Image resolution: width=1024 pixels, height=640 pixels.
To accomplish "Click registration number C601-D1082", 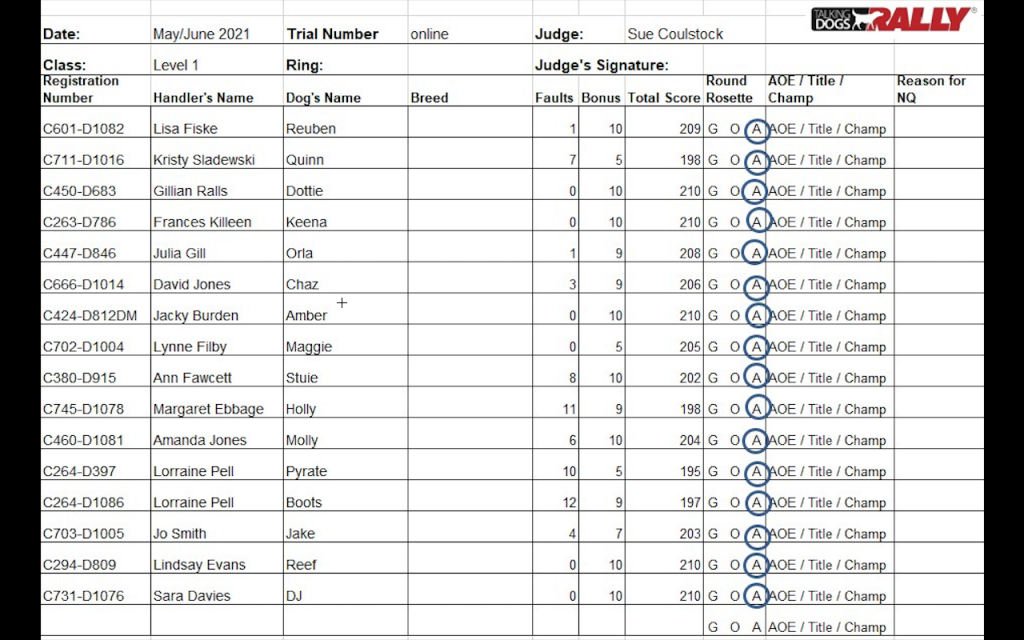I will pyautogui.click(x=84, y=129).
